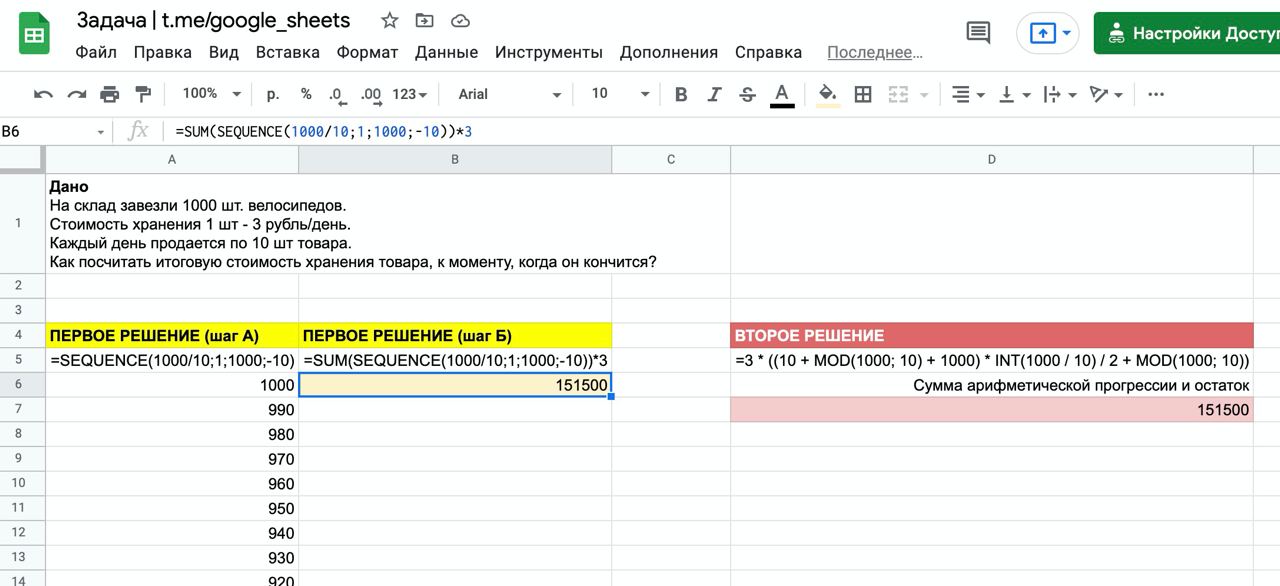Image resolution: width=1280 pixels, height=586 pixels.
Task: Increase decimal places
Action: click(370, 95)
